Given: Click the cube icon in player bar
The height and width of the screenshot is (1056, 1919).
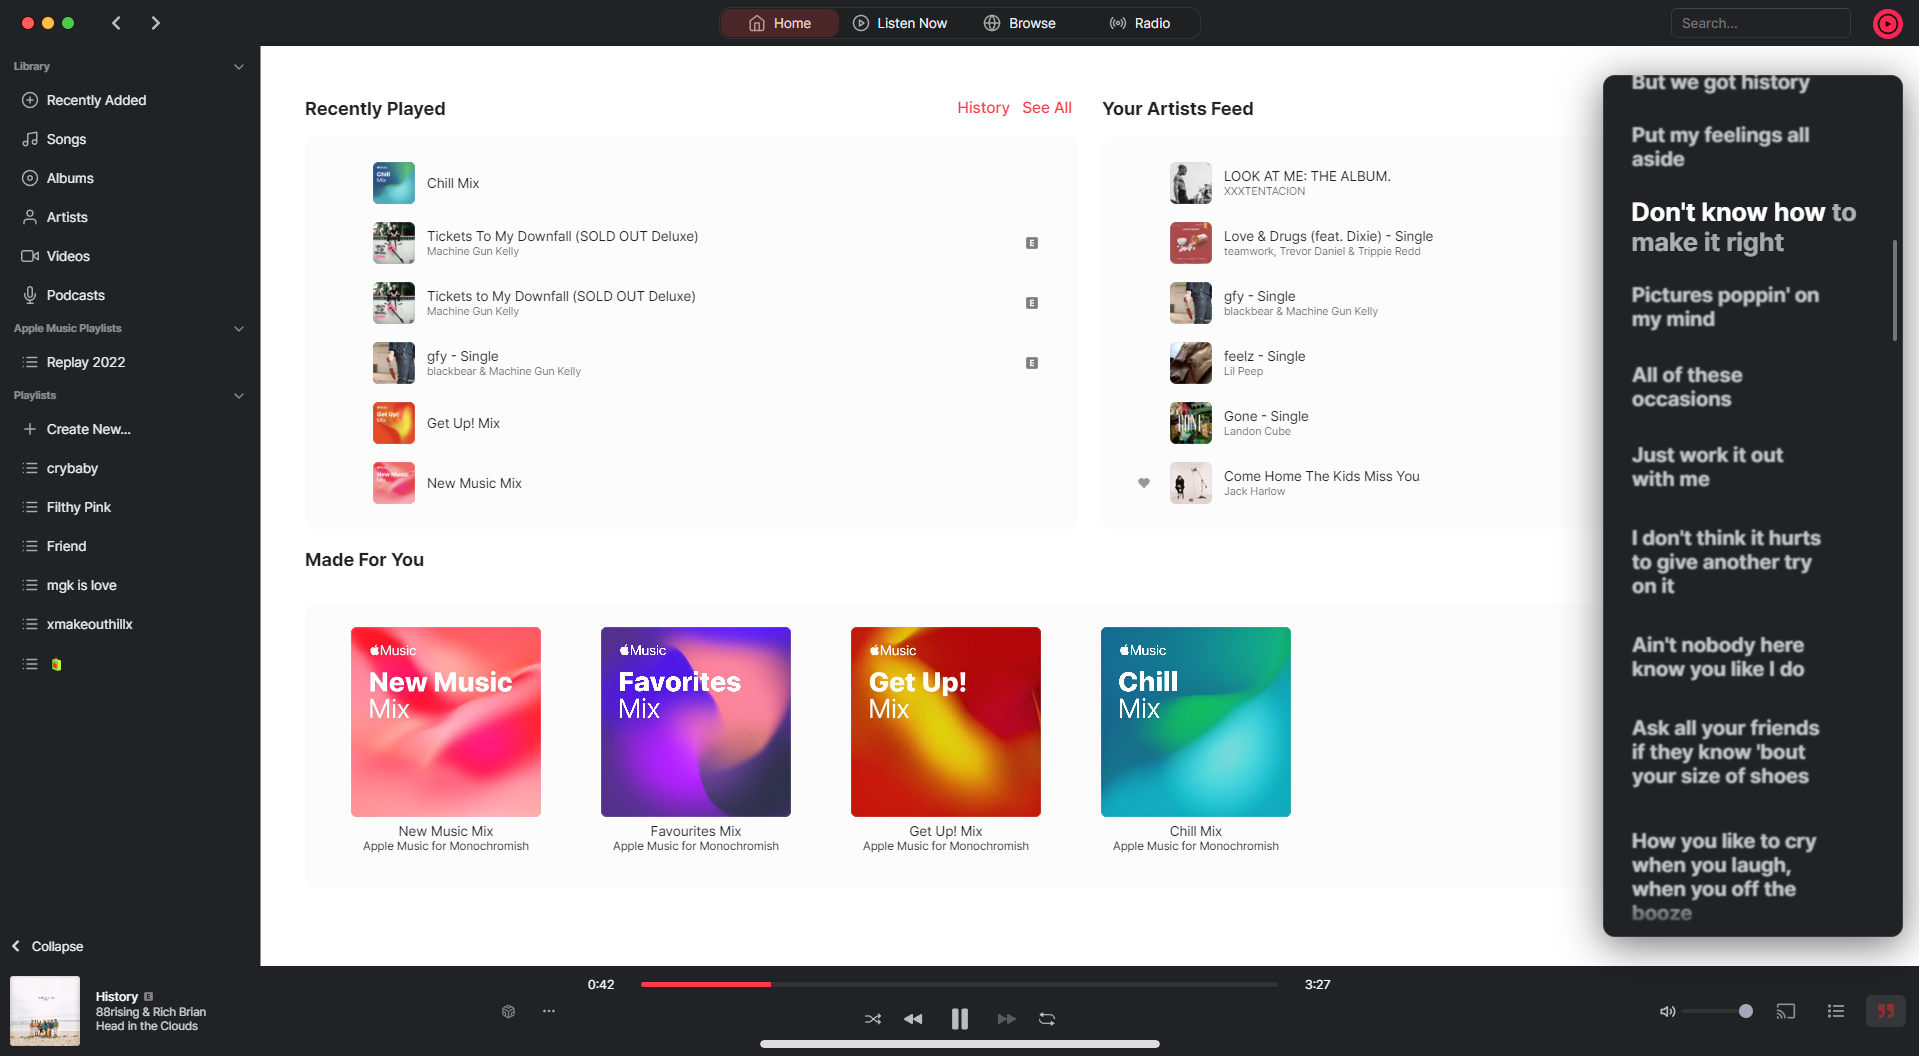Looking at the screenshot, I should [508, 1011].
